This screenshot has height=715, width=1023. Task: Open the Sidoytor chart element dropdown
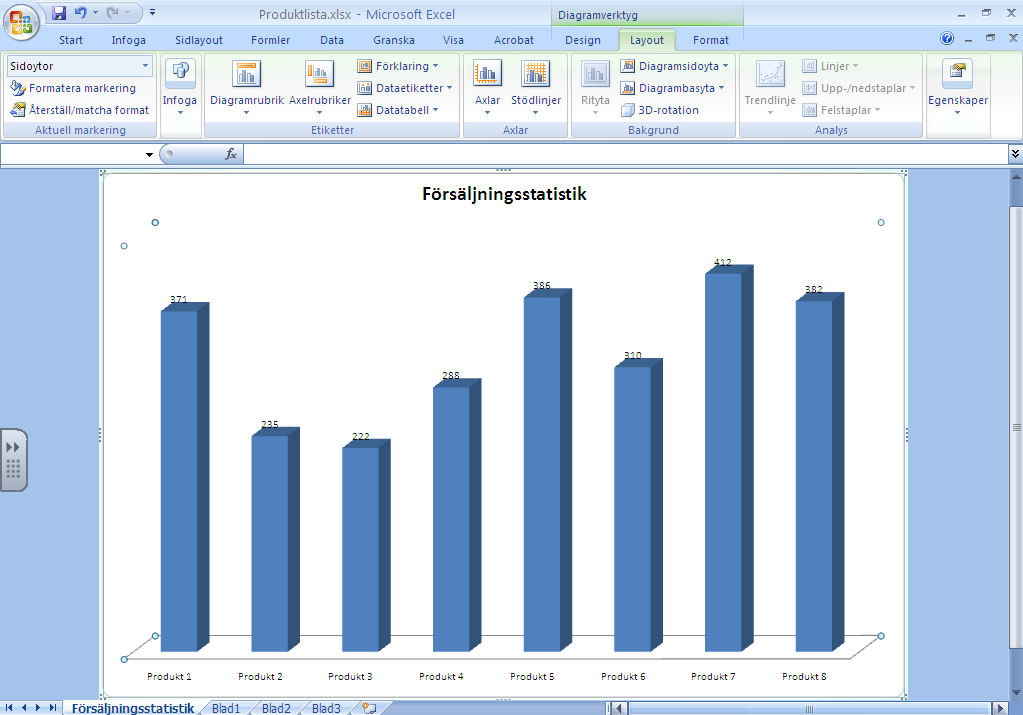coord(145,66)
